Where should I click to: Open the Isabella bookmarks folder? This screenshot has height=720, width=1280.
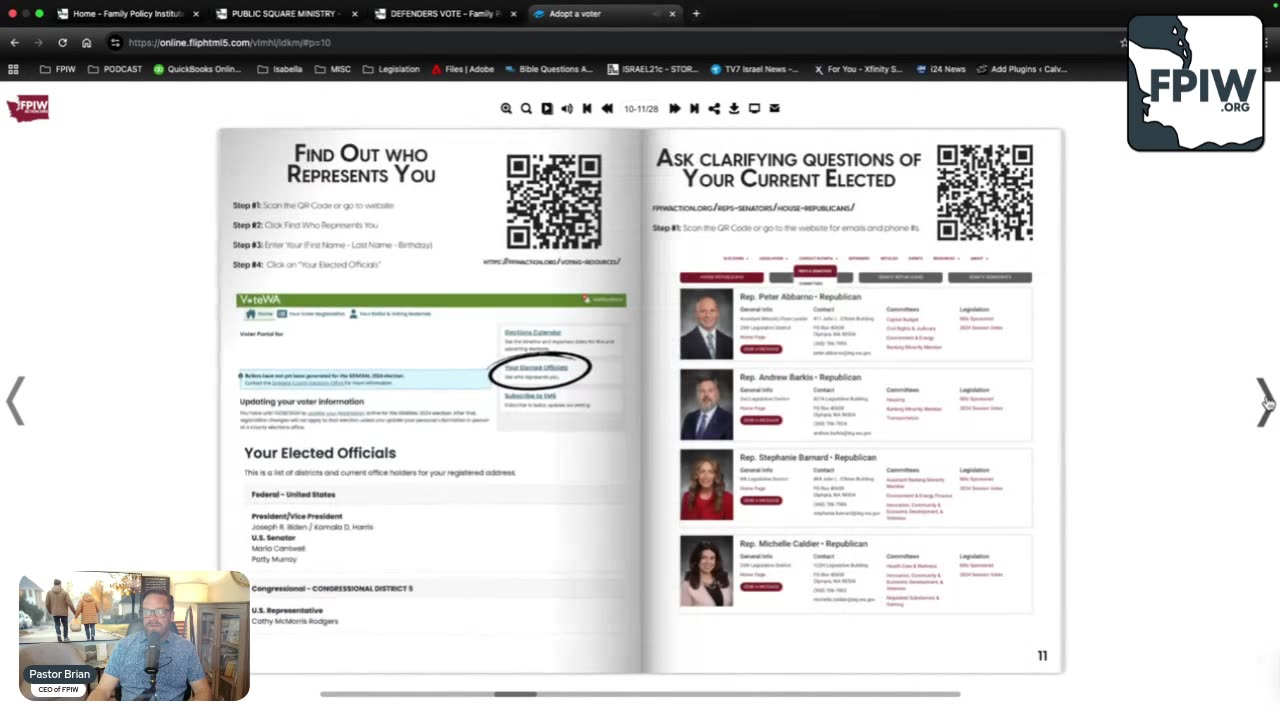[280, 69]
